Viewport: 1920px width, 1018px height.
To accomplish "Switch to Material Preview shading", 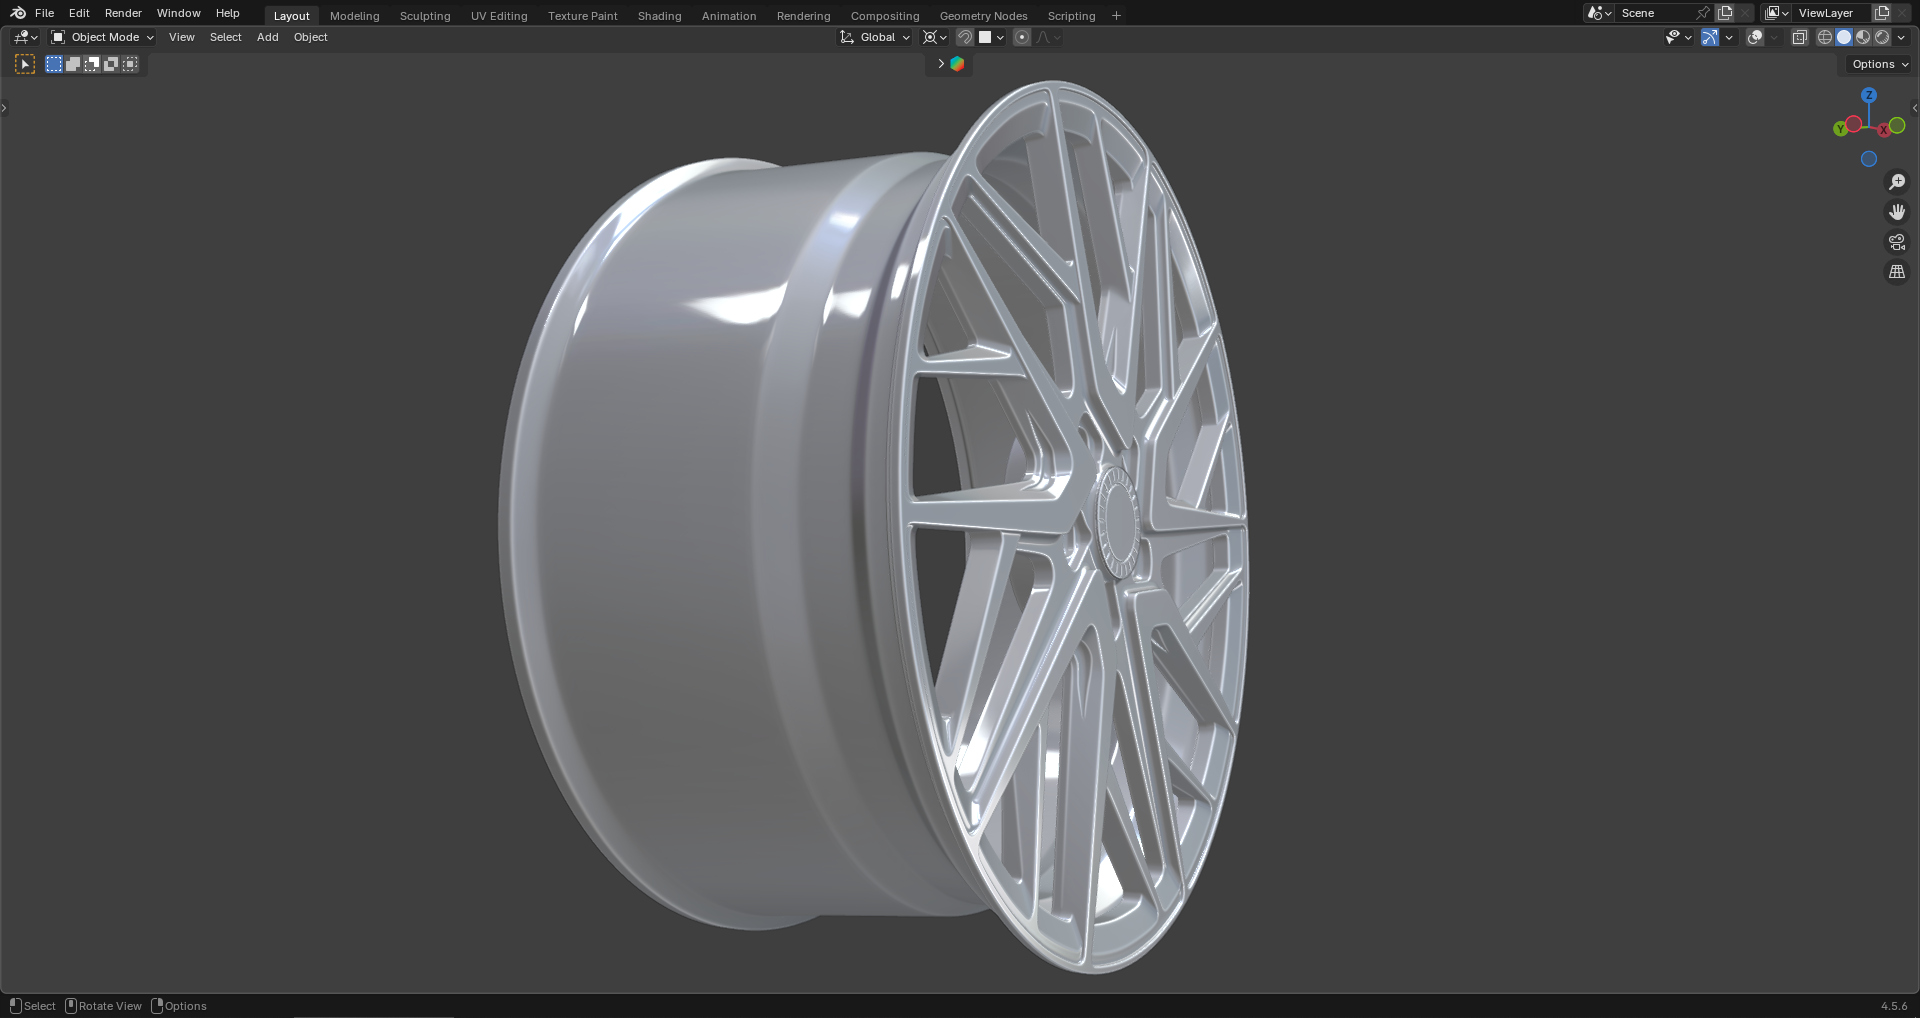I will 1863,37.
